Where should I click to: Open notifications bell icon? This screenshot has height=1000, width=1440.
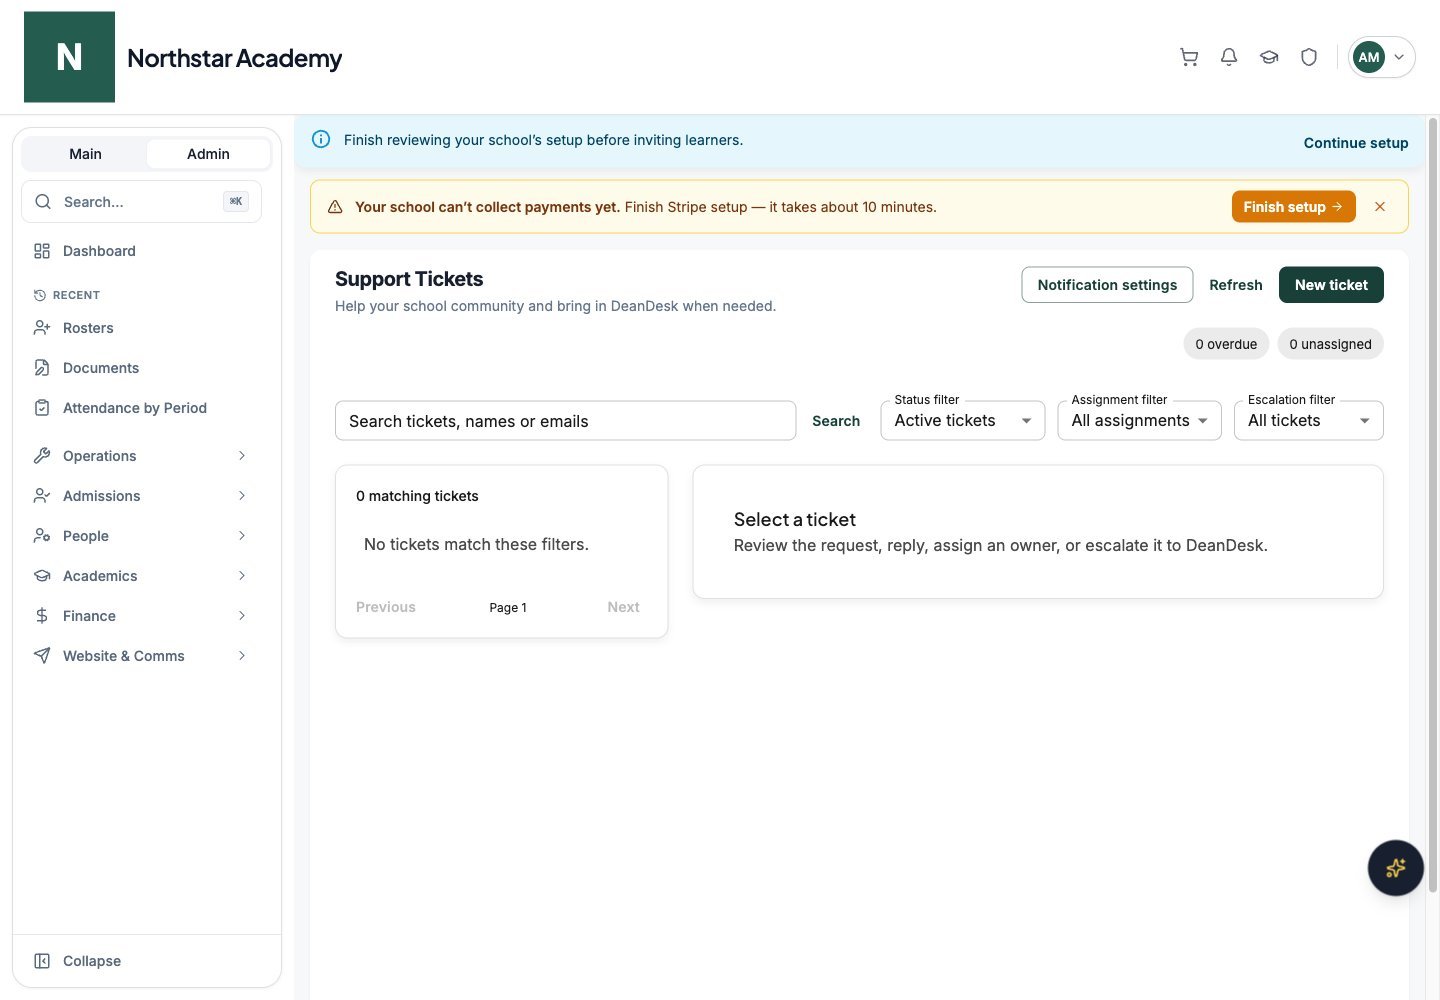coord(1229,57)
